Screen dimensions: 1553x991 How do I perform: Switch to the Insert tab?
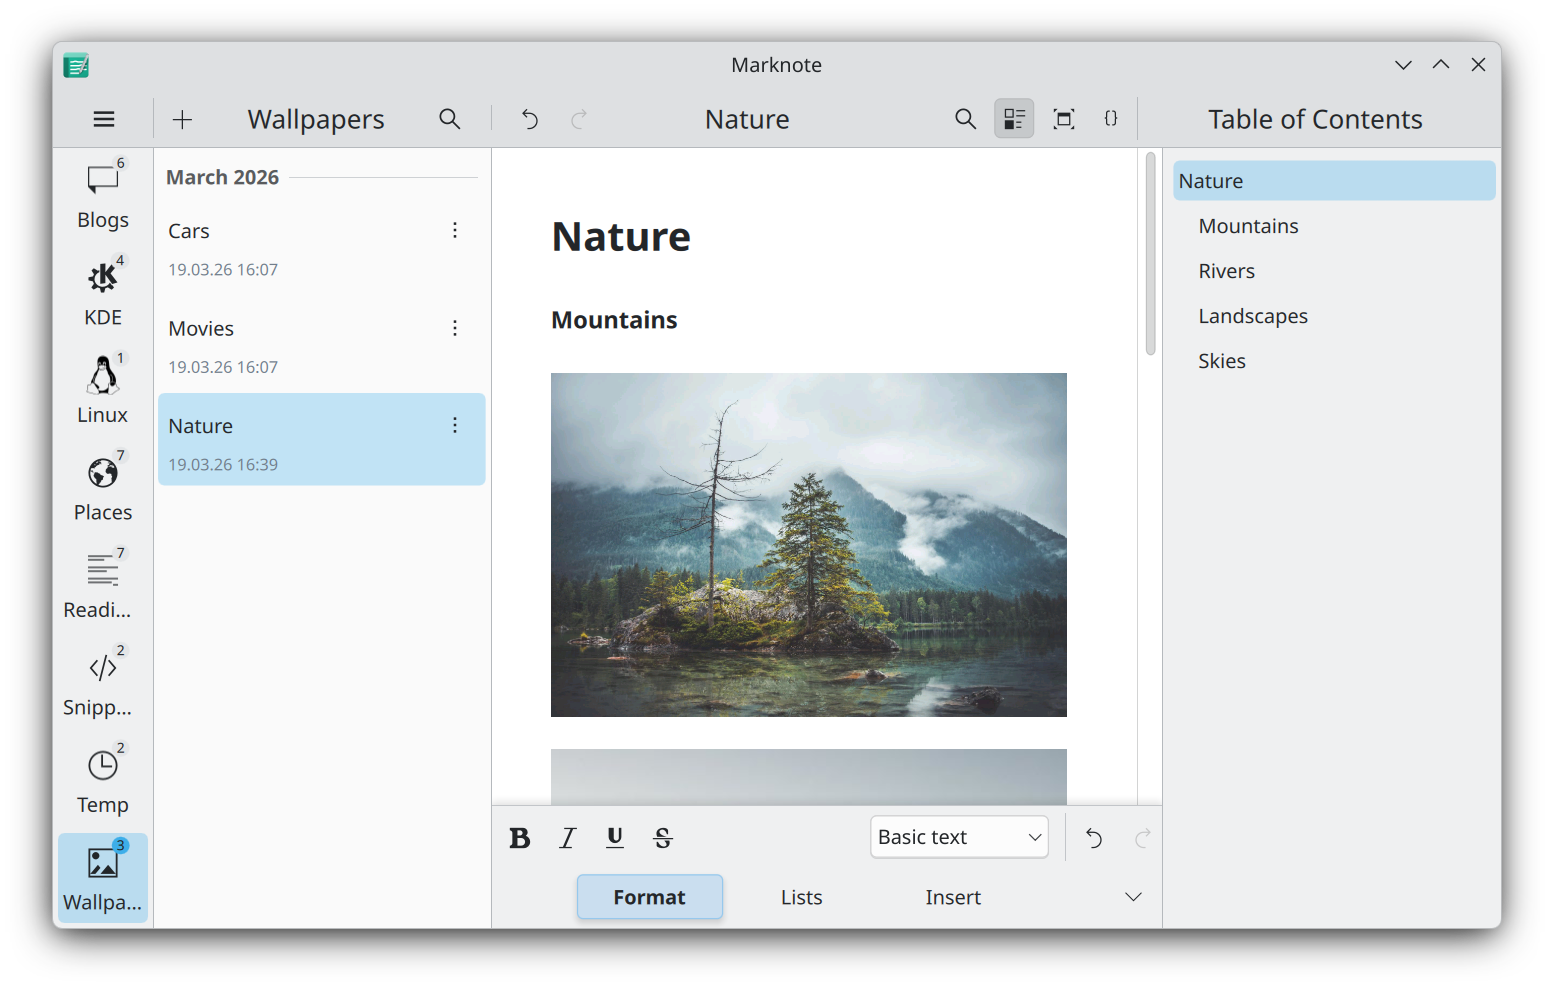tap(952, 897)
